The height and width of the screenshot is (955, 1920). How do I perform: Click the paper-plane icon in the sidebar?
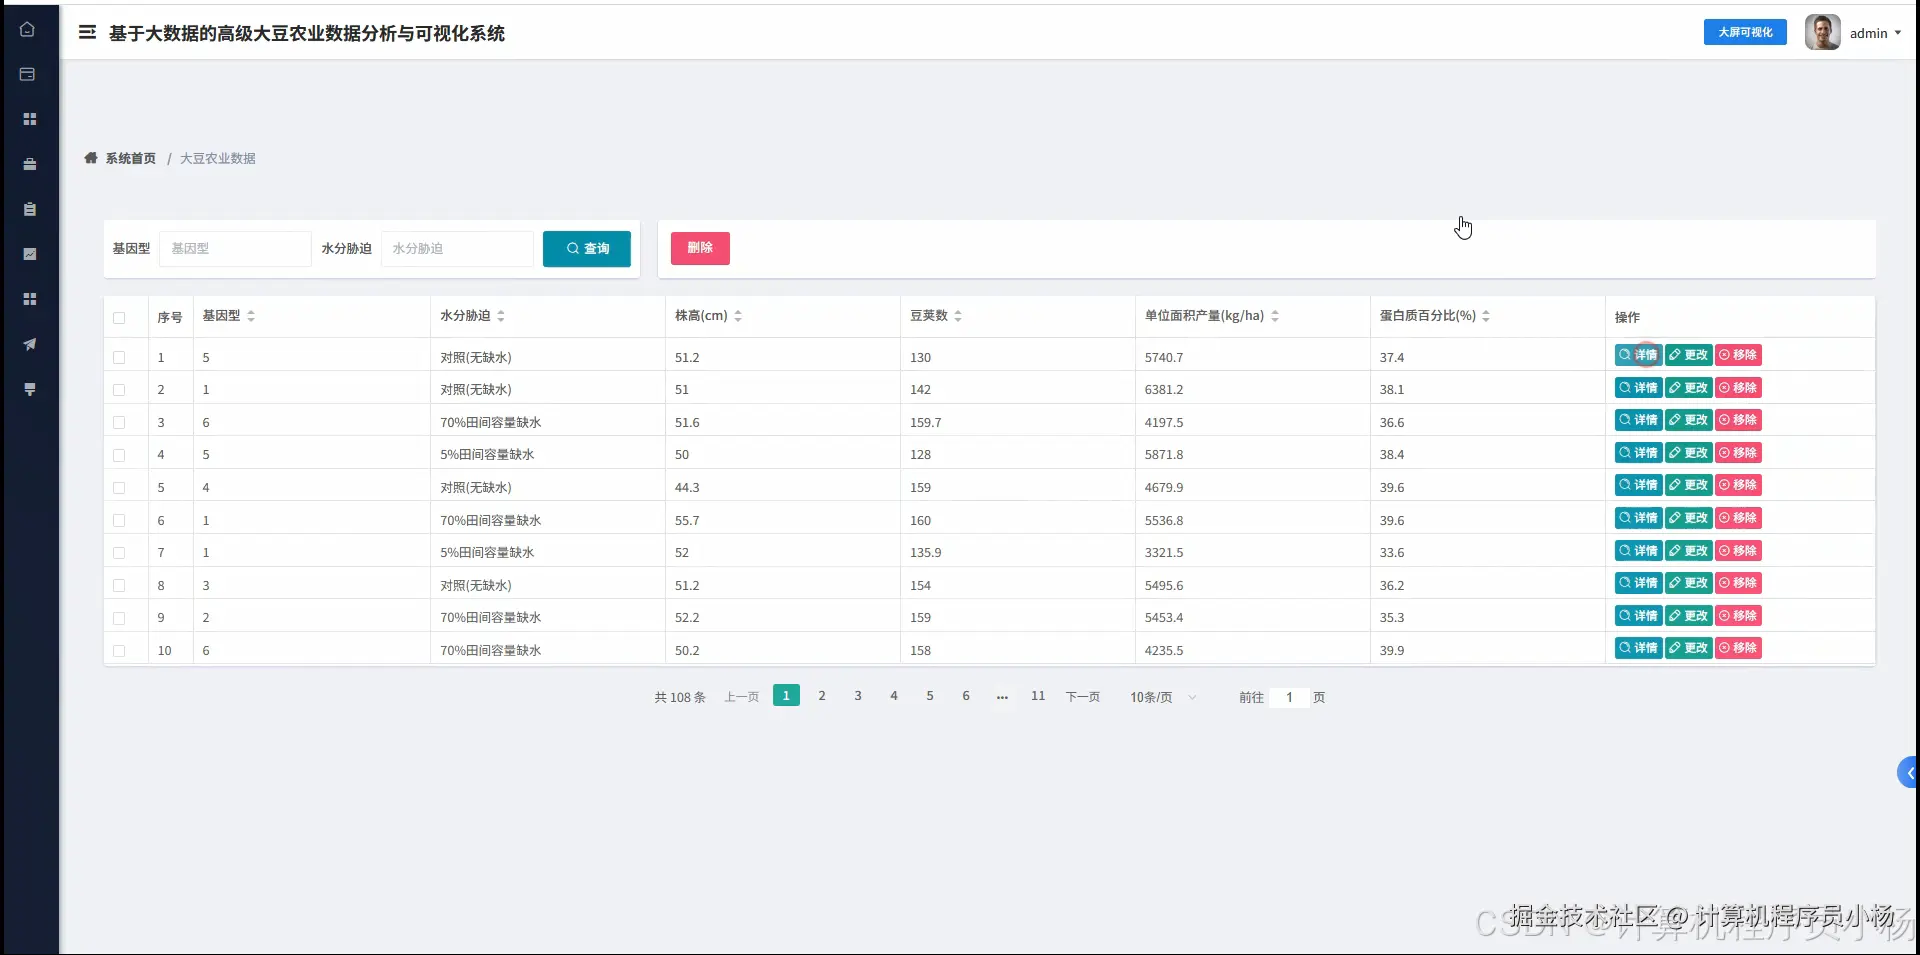(29, 344)
